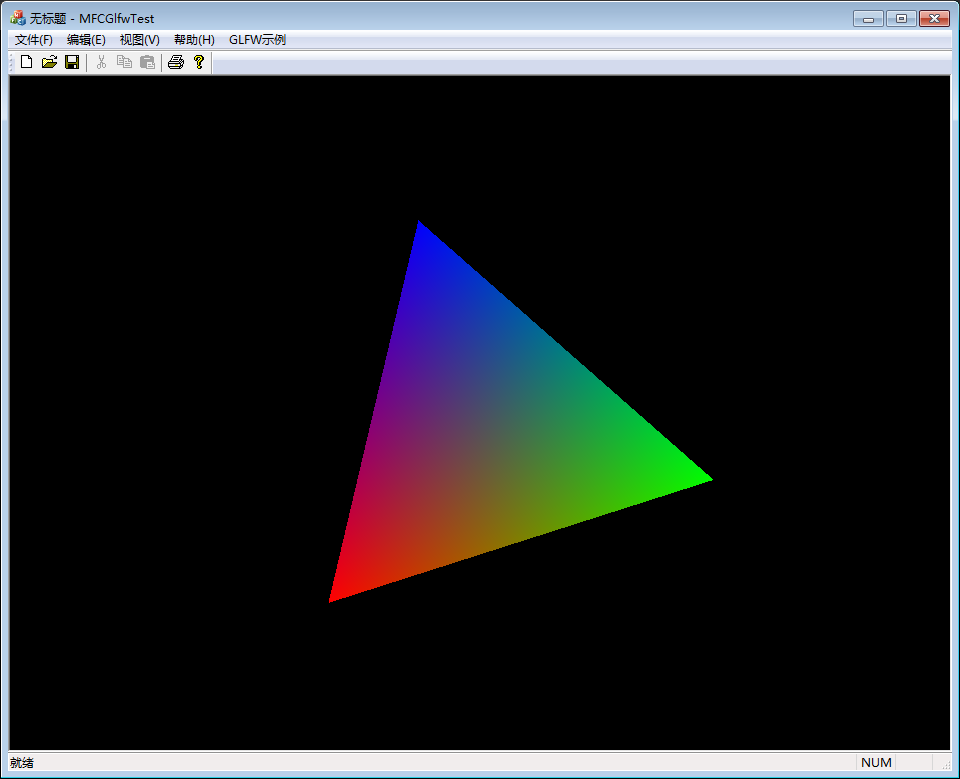The image size is (960, 779).
Task: Click the 无标题 - MFCGlfwTest title text
Action: 92,18
